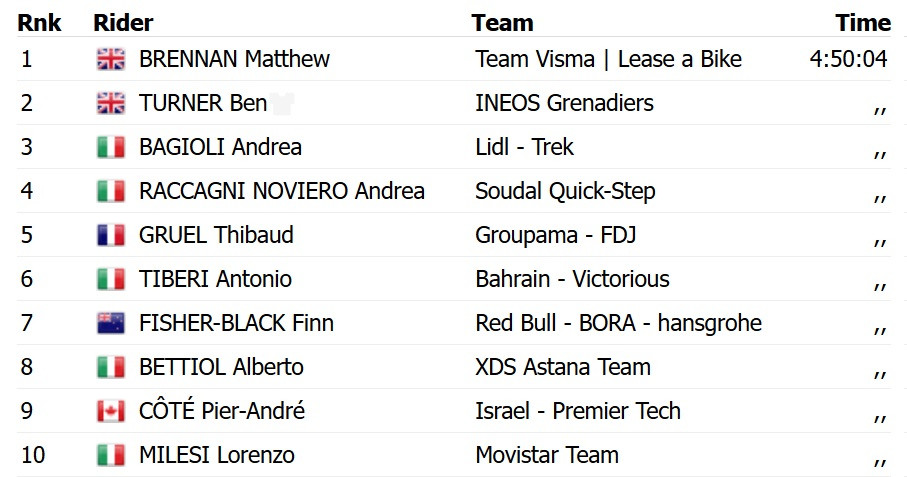Click the British flag beside Ben Turner
907x477 pixels.
click(110, 103)
